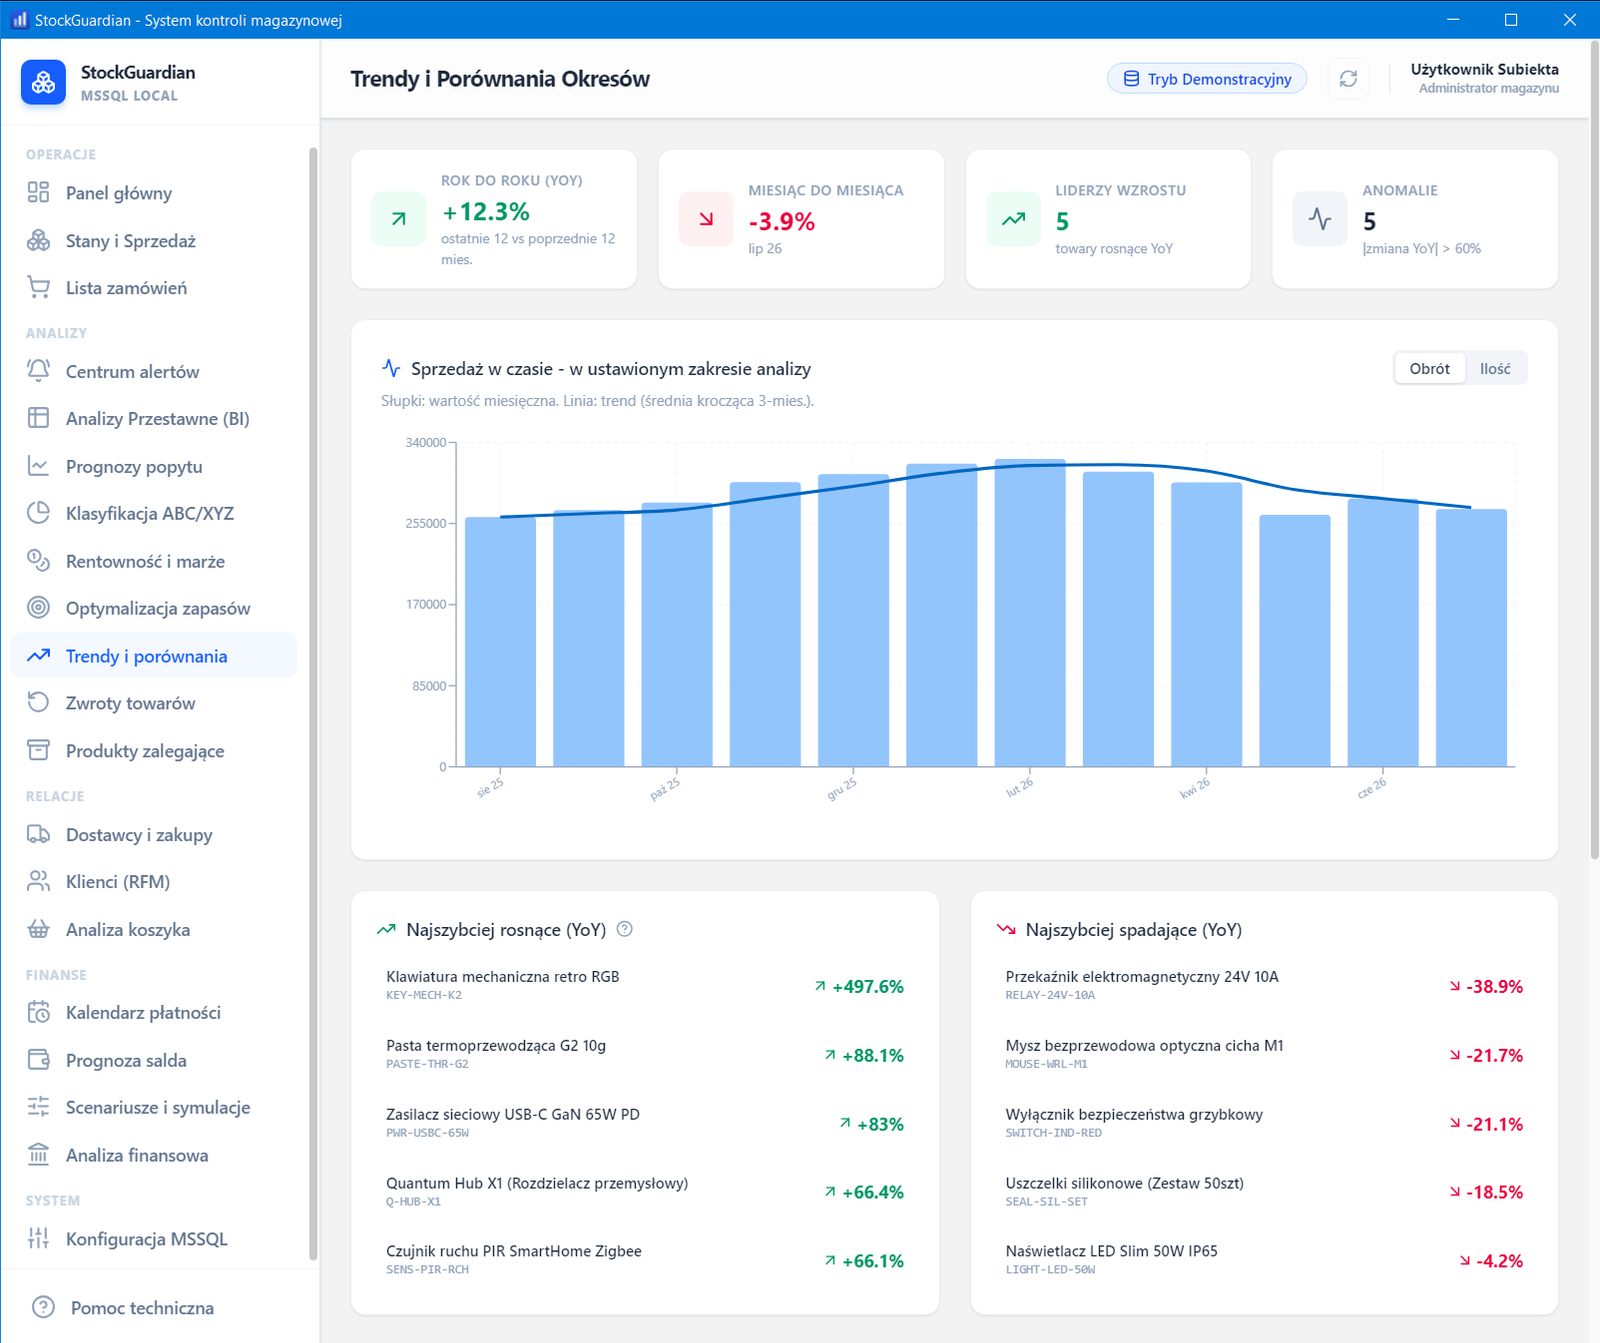Image resolution: width=1600 pixels, height=1343 pixels.
Task: Select the Quantum Hub X1 product row
Action: [645, 1192]
